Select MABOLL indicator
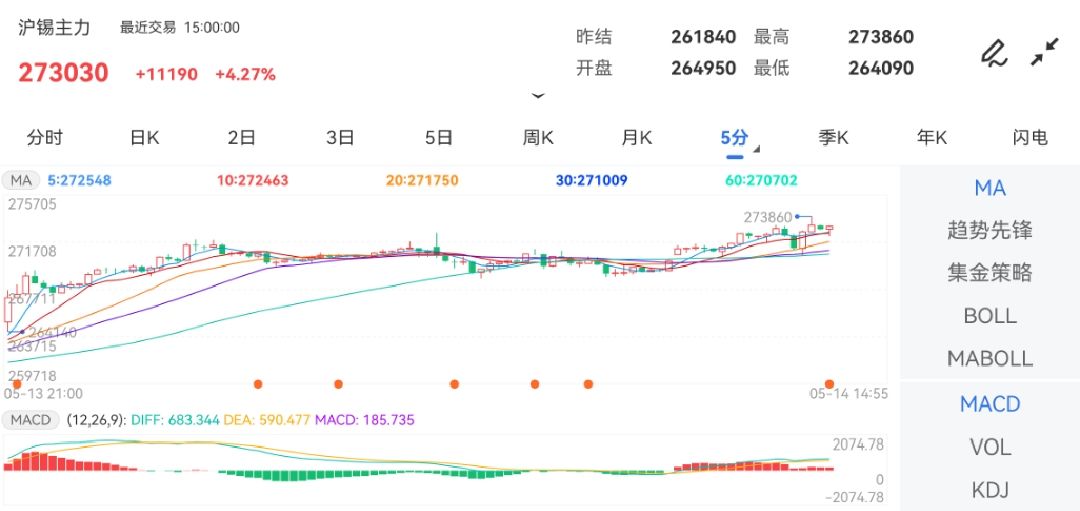 click(x=990, y=358)
